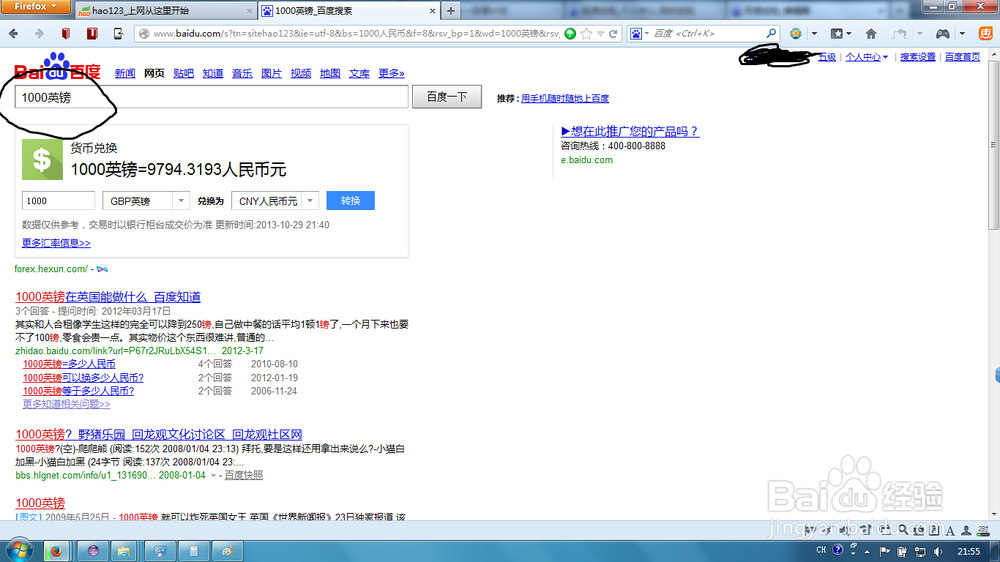Open the Paint taskbar icon

(x=227, y=551)
